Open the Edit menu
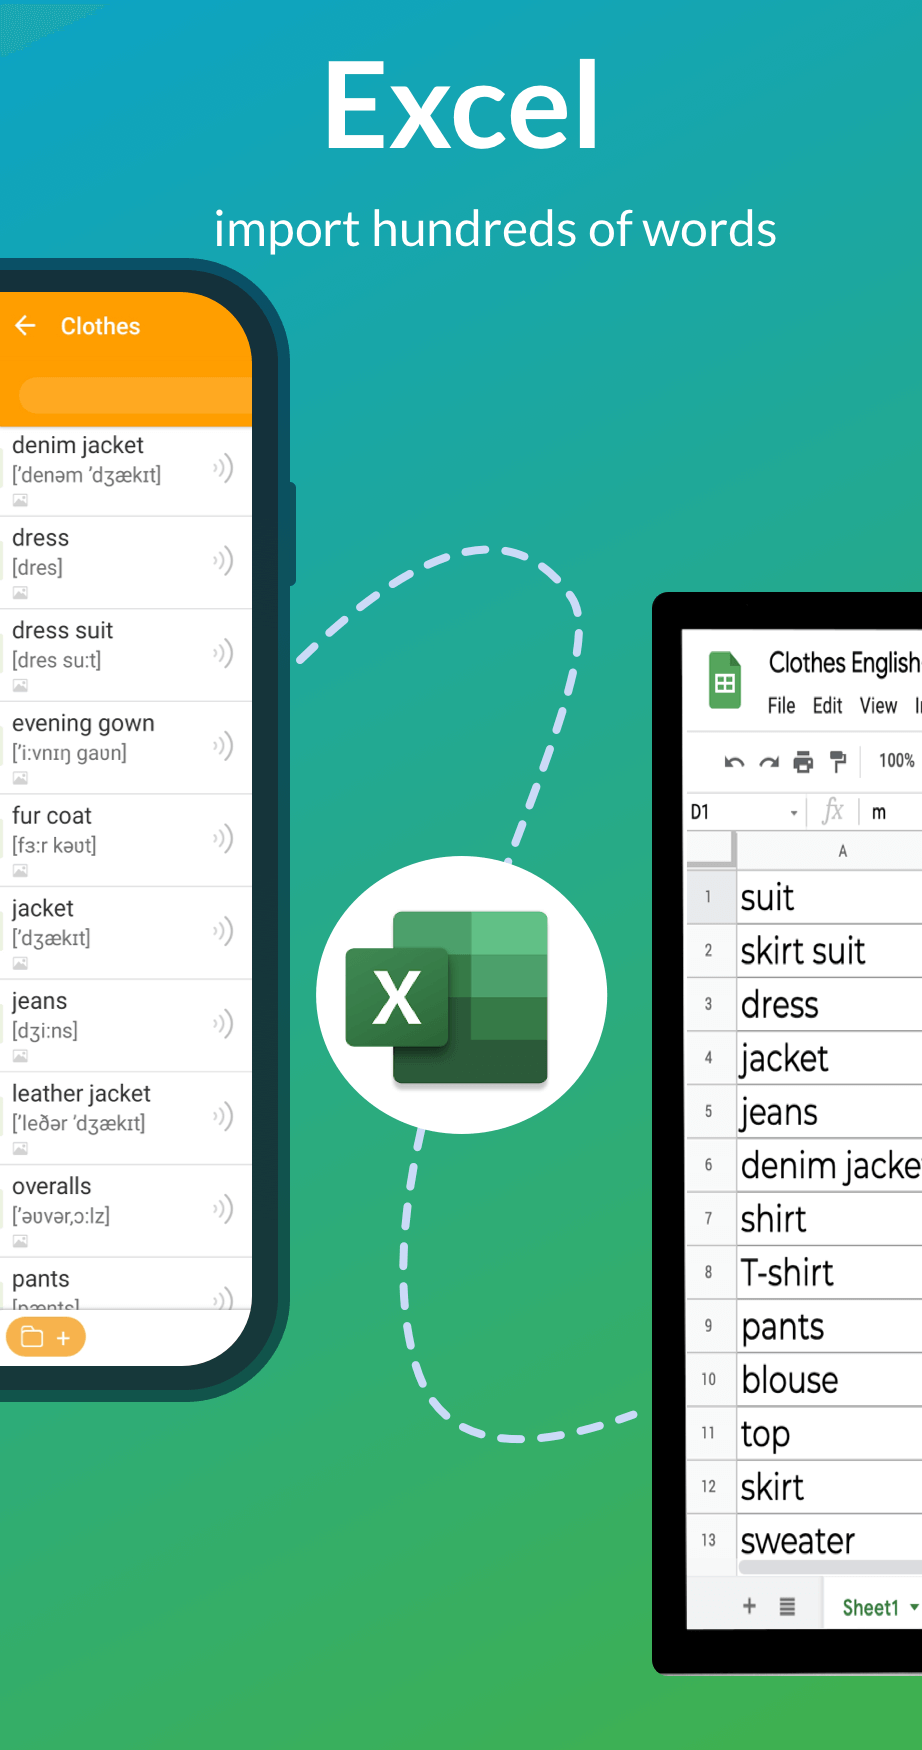Screen dimensions: 922x1750 click(x=827, y=706)
